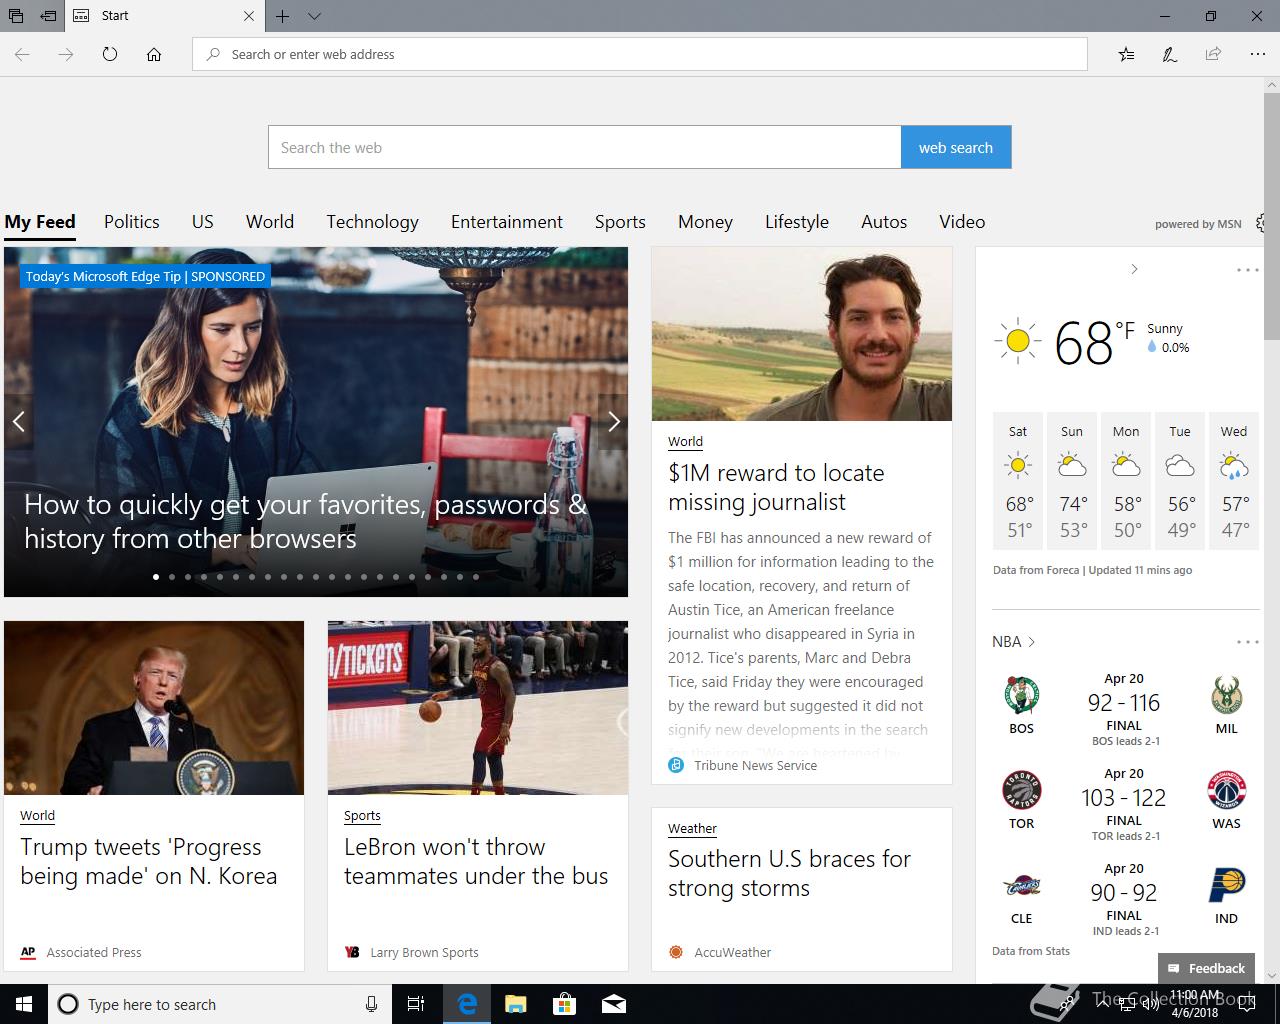1280x1024 pixels.
Task: Open TOR vs WAS game score
Action: pyautogui.click(x=1124, y=804)
